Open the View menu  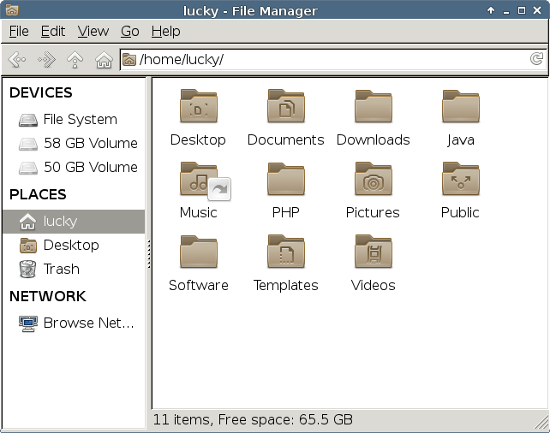tap(93, 32)
